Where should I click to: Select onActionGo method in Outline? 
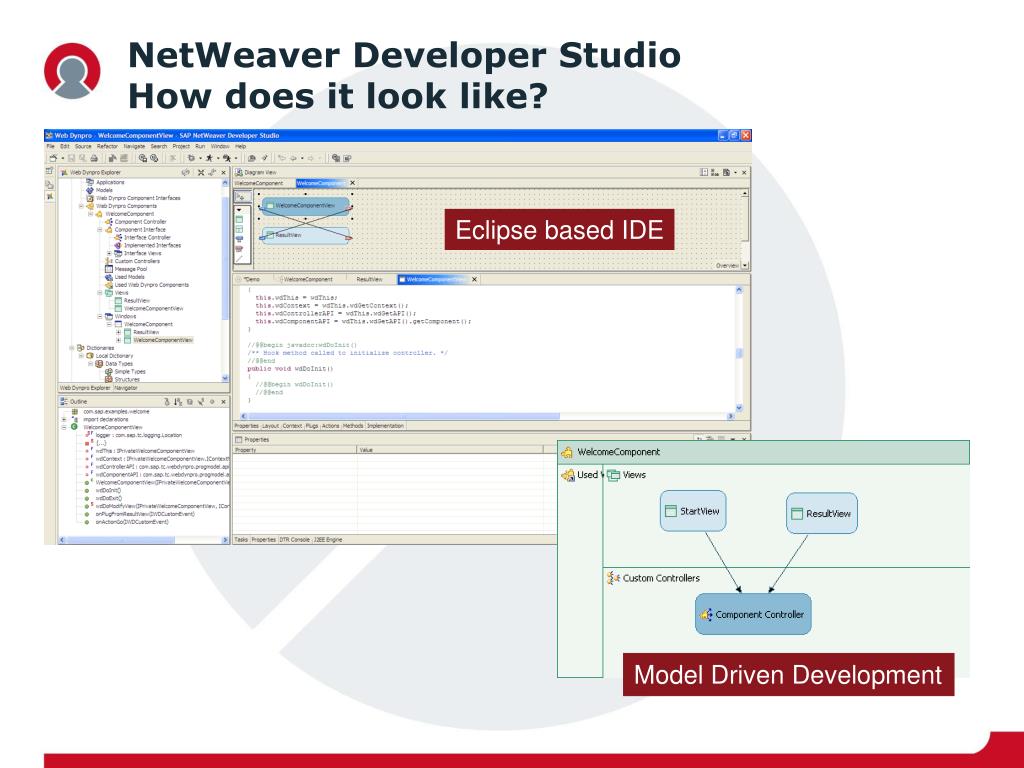coord(132,522)
